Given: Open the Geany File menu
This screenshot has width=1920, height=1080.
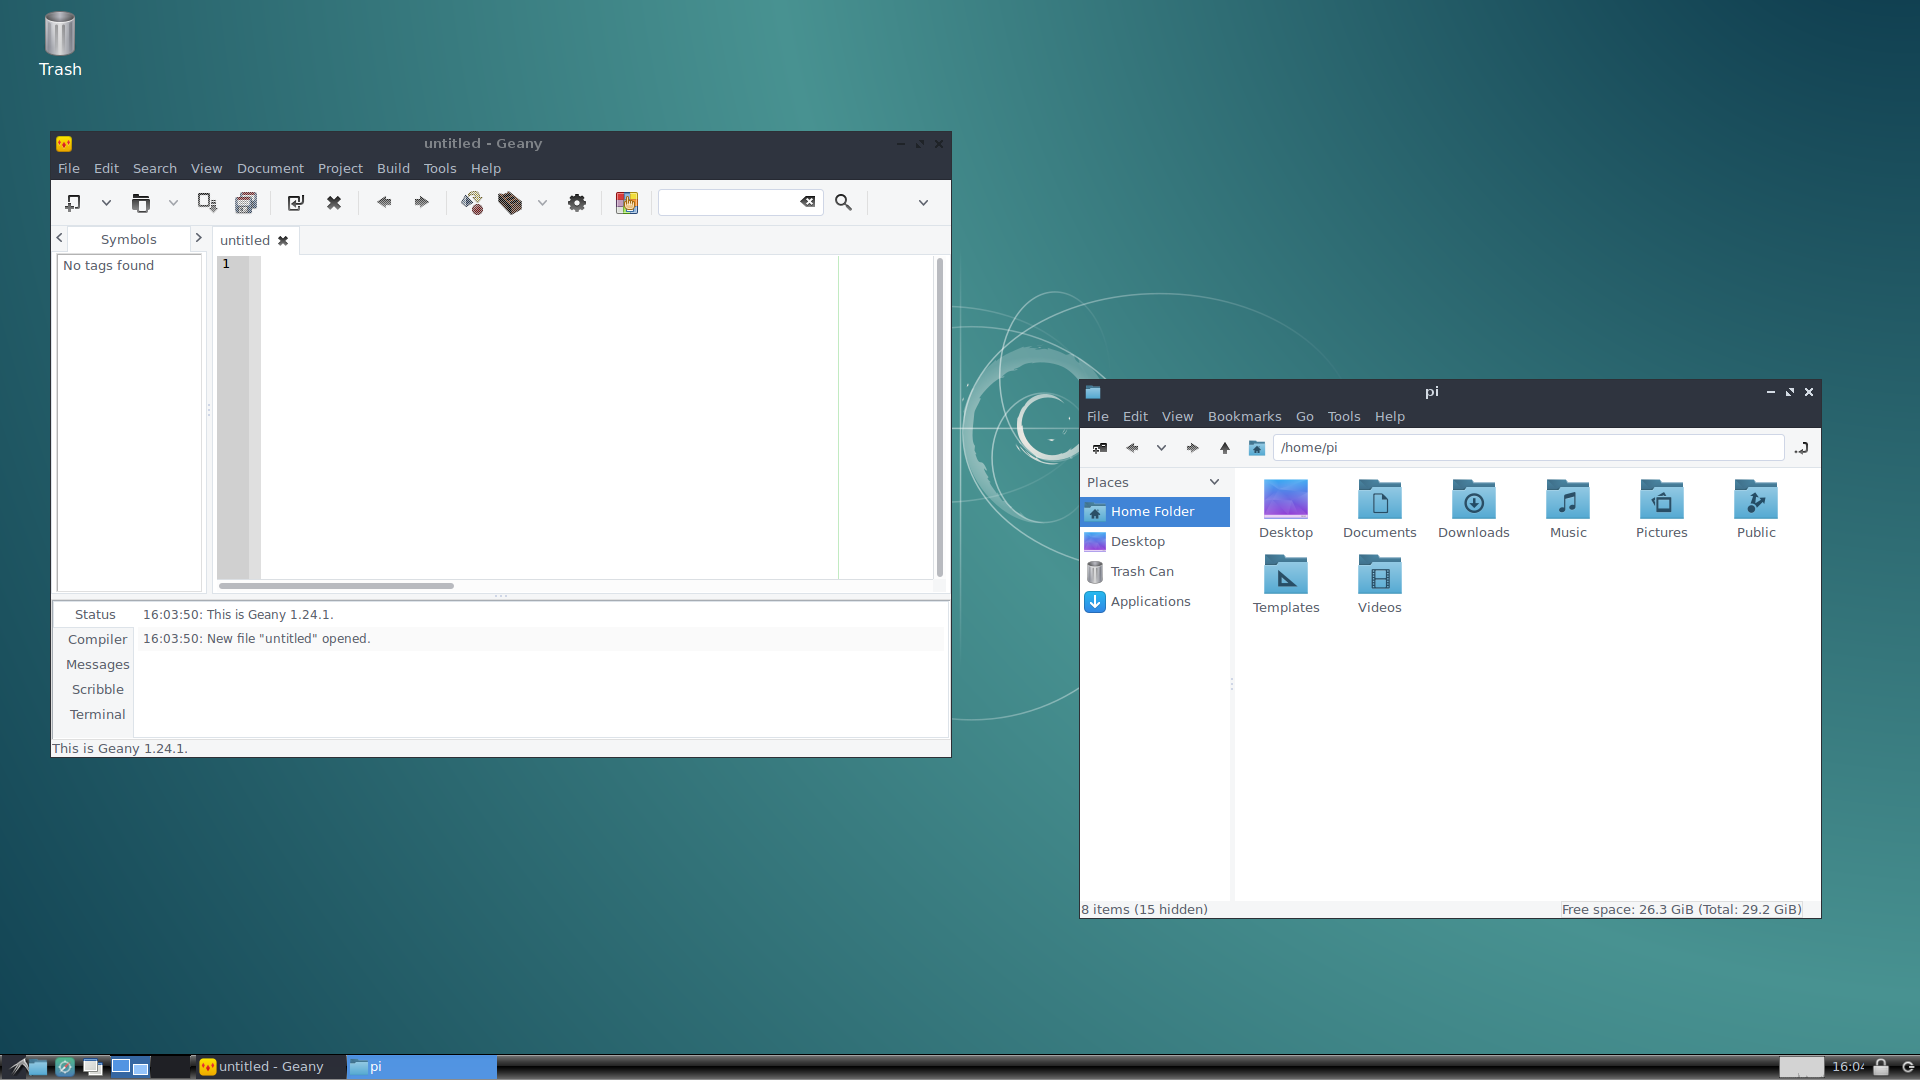Looking at the screenshot, I should [69, 168].
